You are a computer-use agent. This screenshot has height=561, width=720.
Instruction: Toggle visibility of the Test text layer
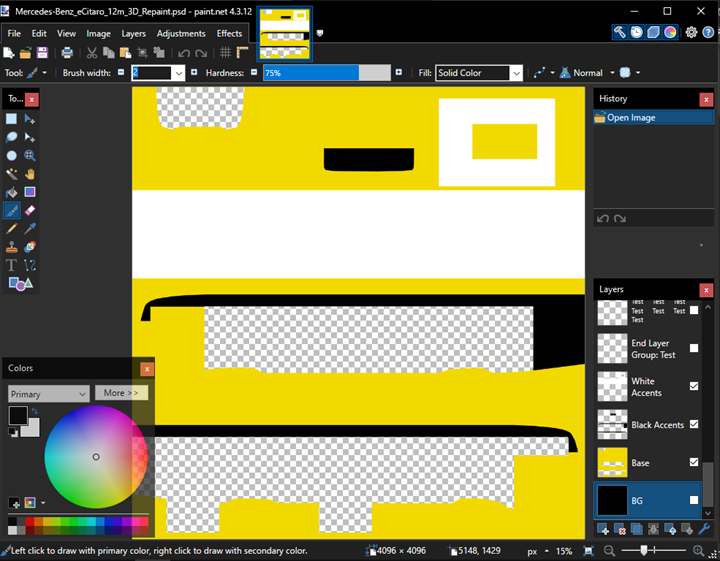(694, 310)
